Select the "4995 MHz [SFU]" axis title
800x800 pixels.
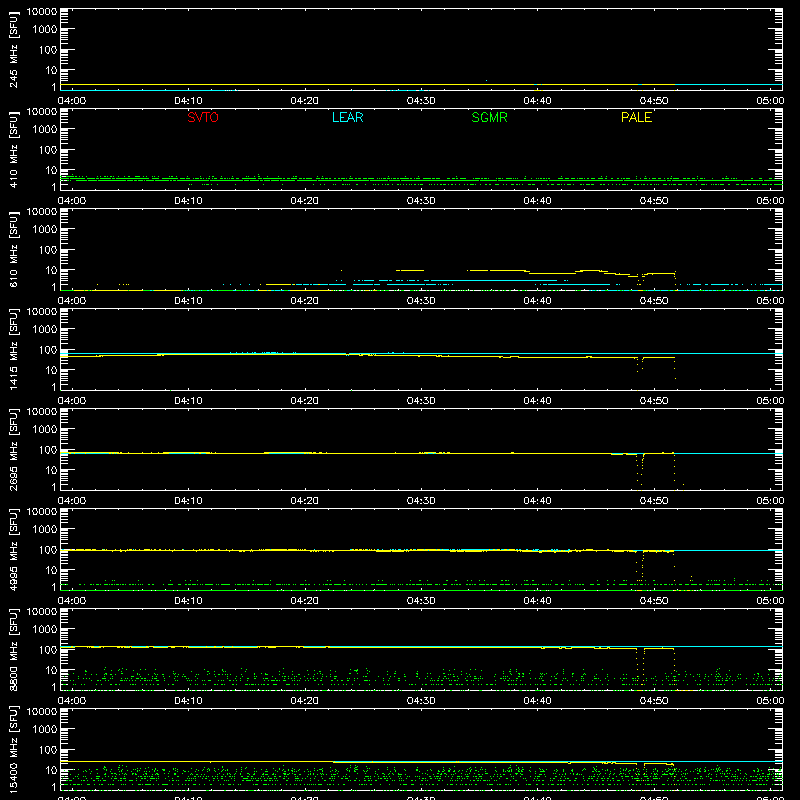click(13, 550)
